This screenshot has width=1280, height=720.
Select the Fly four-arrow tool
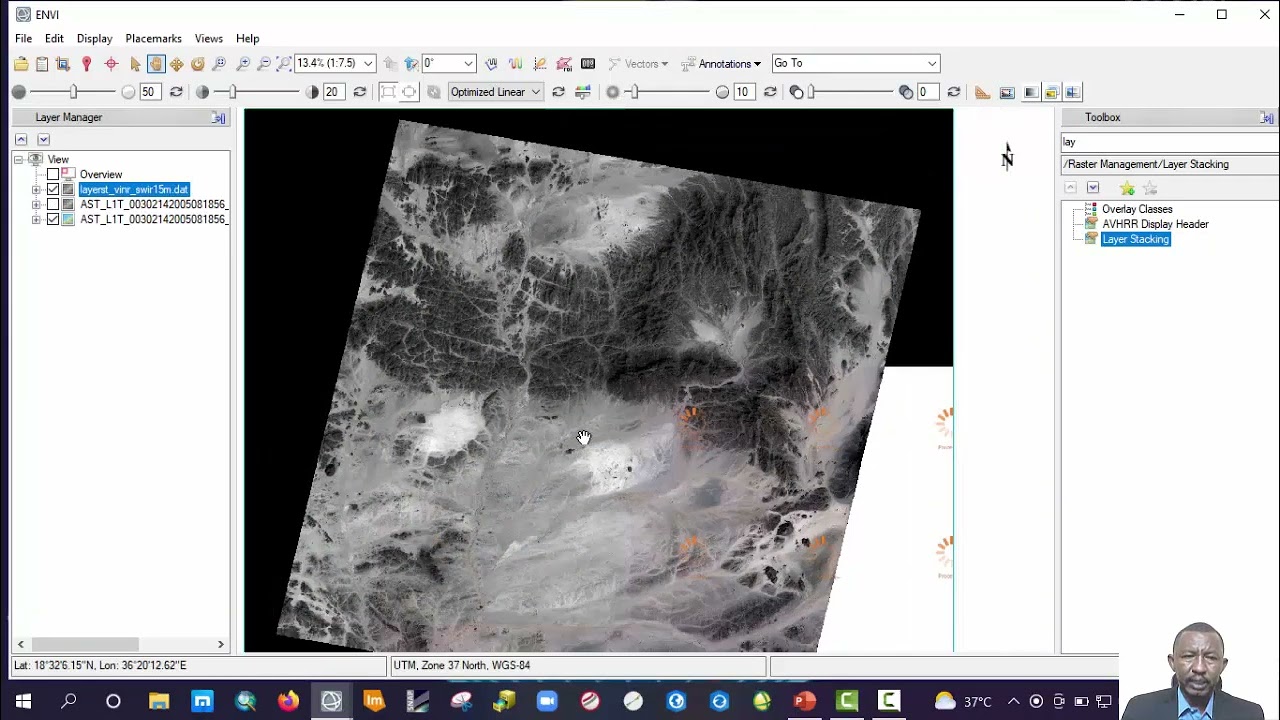[177, 64]
